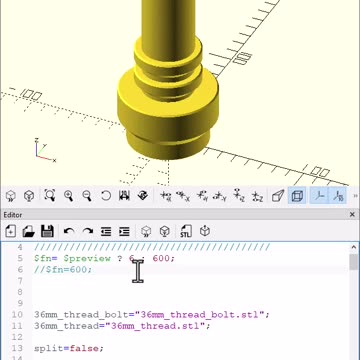The width and height of the screenshot is (360, 360).
Task: Indent the selected code
Action: point(124,231)
